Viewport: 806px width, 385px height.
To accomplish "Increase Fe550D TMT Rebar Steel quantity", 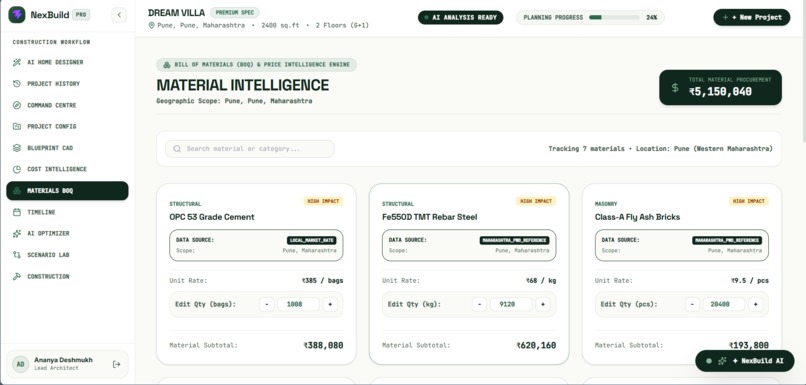I will tap(543, 304).
